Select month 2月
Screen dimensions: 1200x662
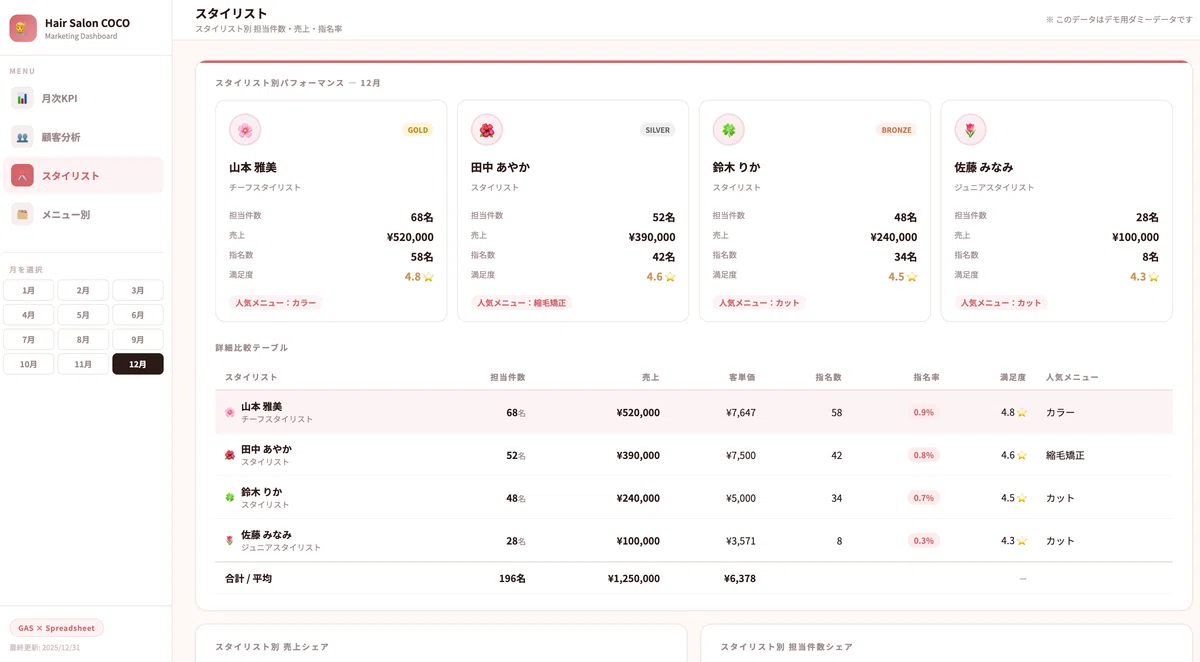pos(83,290)
